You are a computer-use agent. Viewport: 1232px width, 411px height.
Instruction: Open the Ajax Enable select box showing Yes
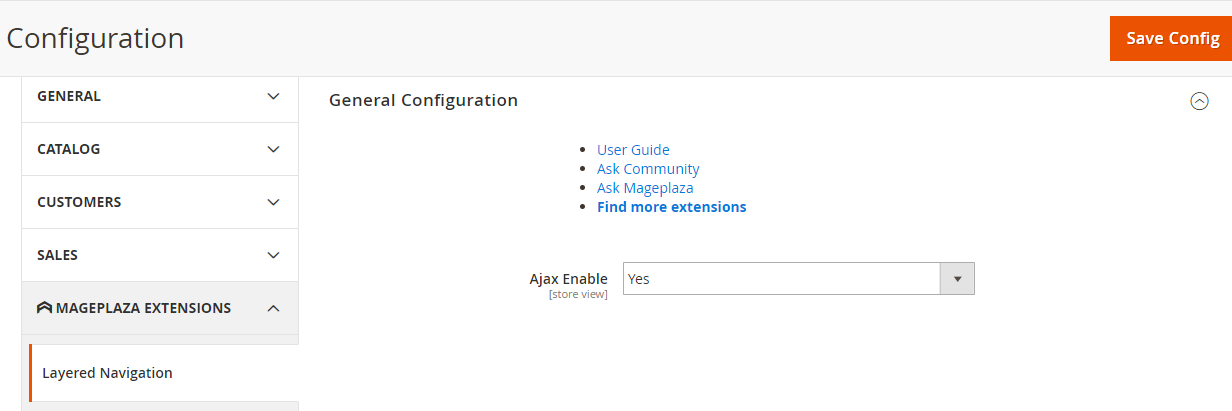point(782,279)
